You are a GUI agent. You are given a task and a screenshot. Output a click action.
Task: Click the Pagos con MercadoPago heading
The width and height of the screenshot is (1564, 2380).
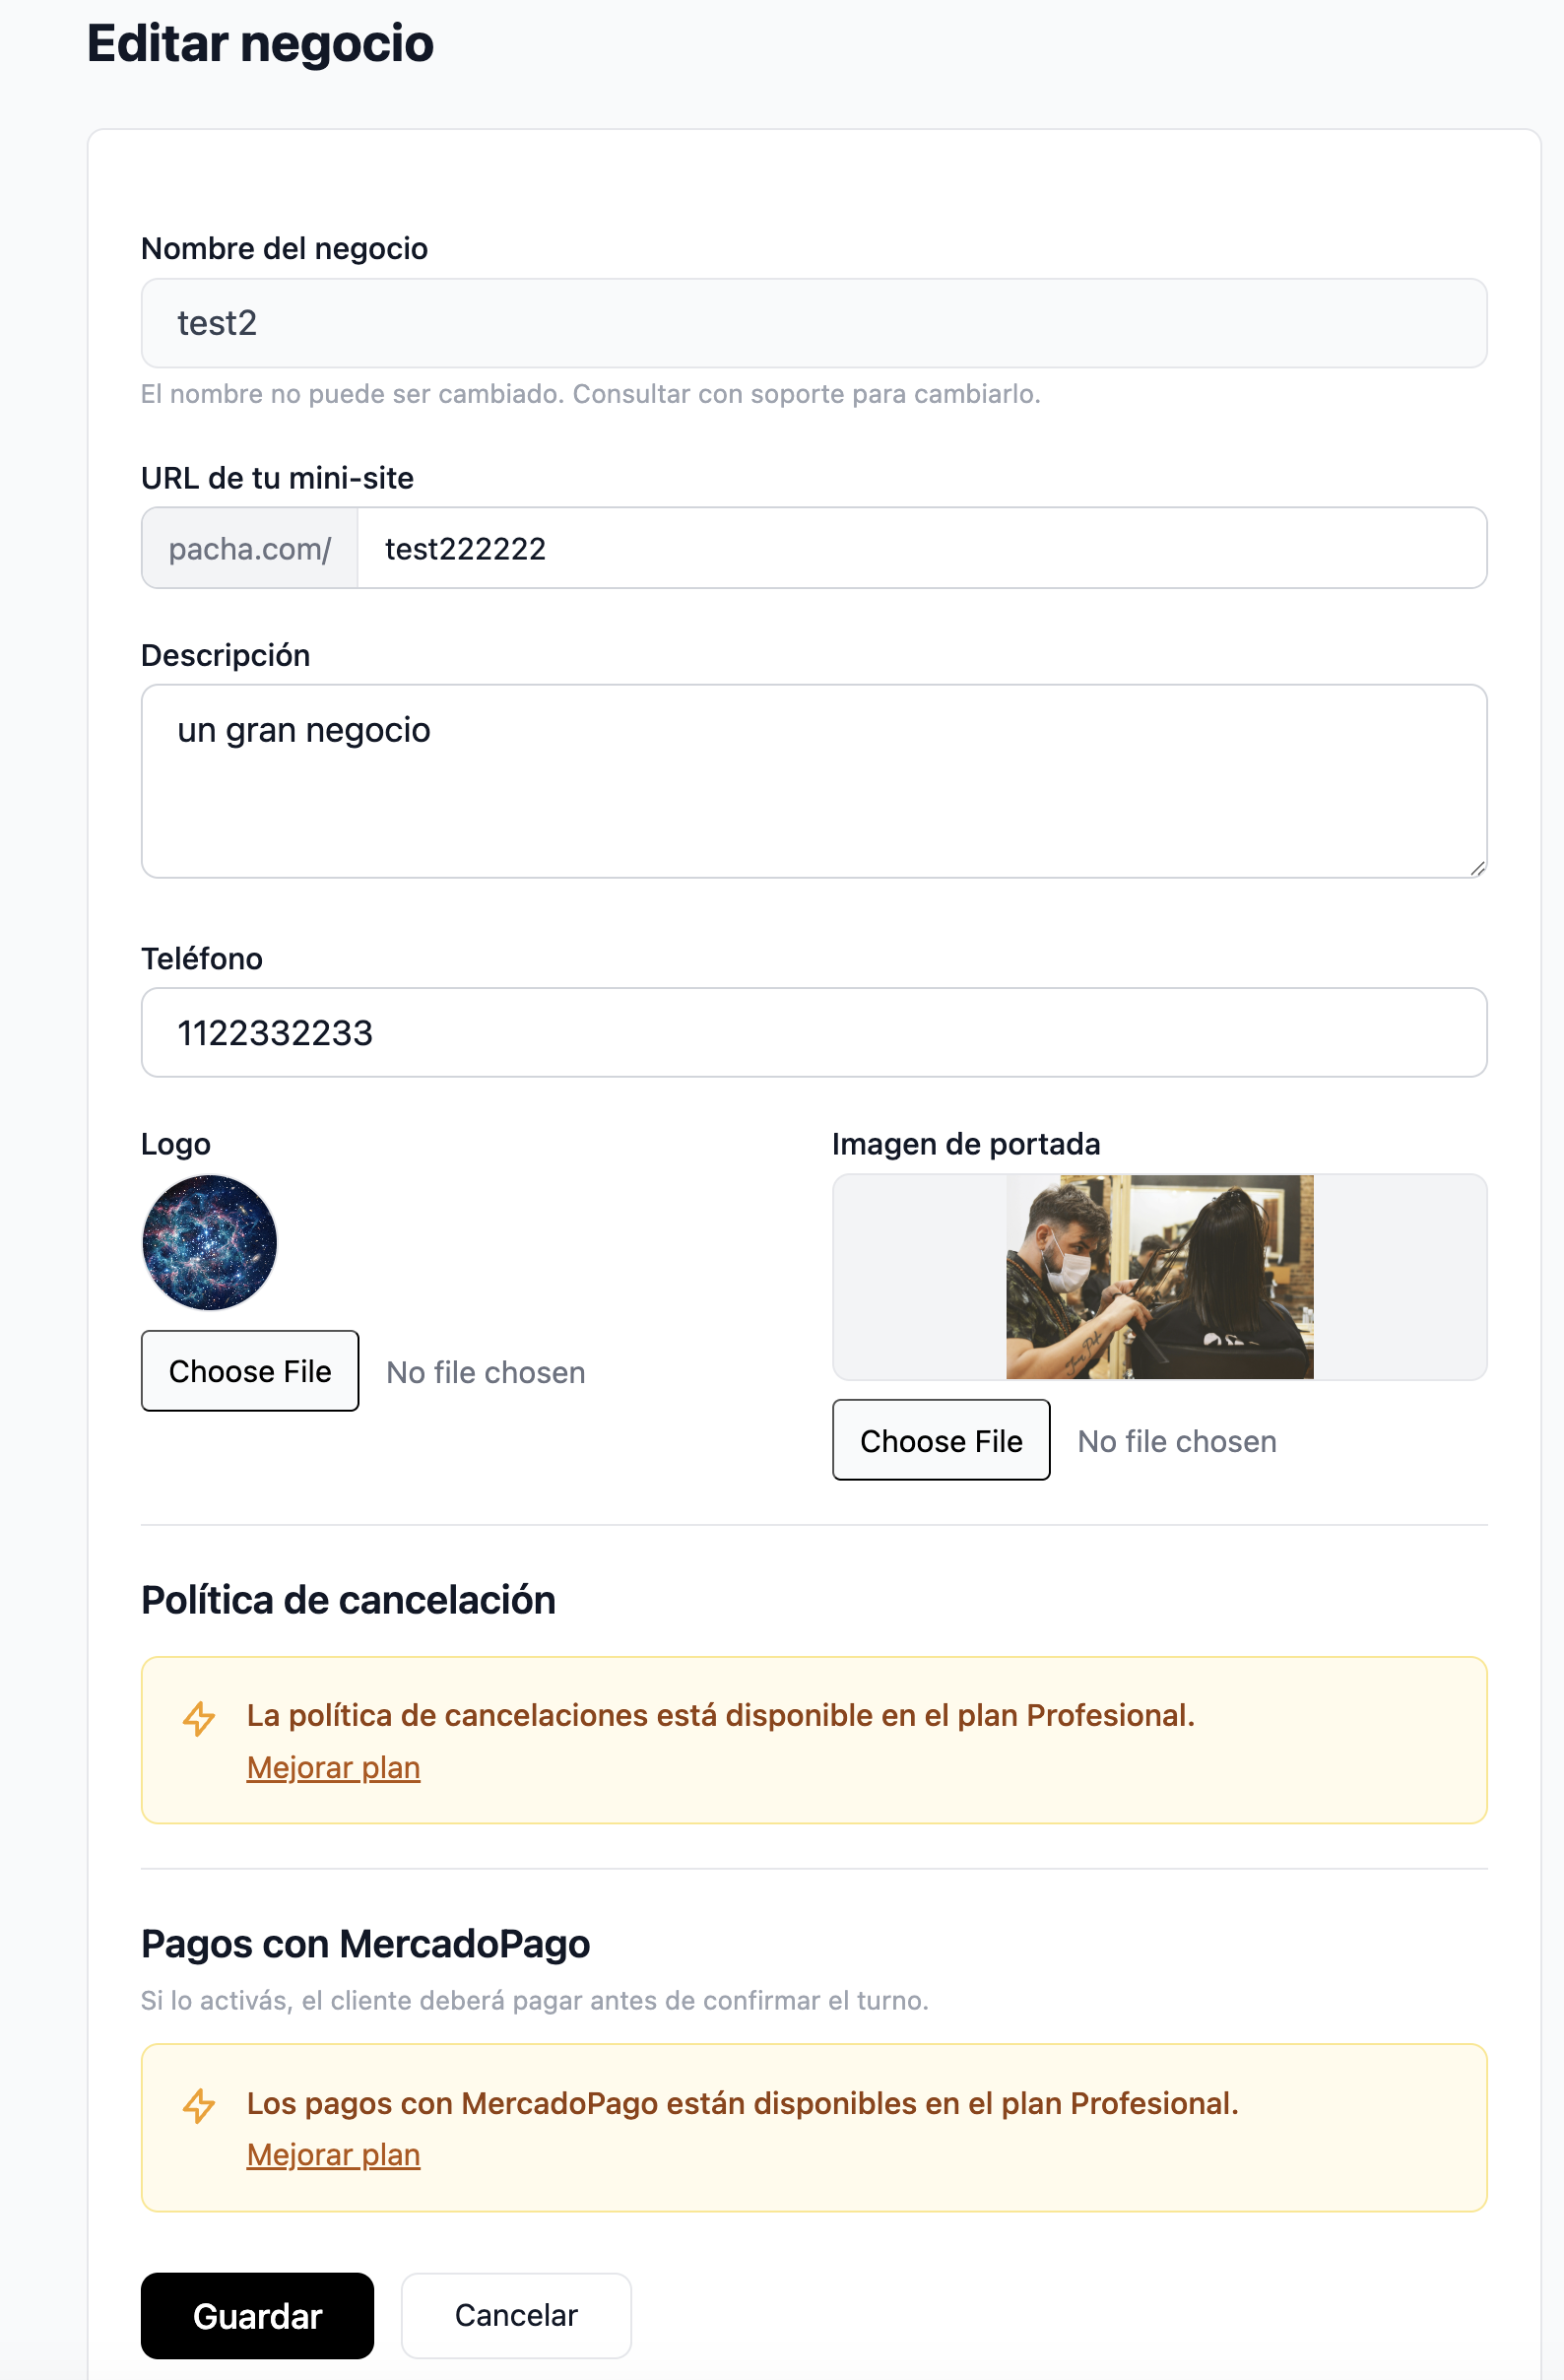tap(366, 1944)
